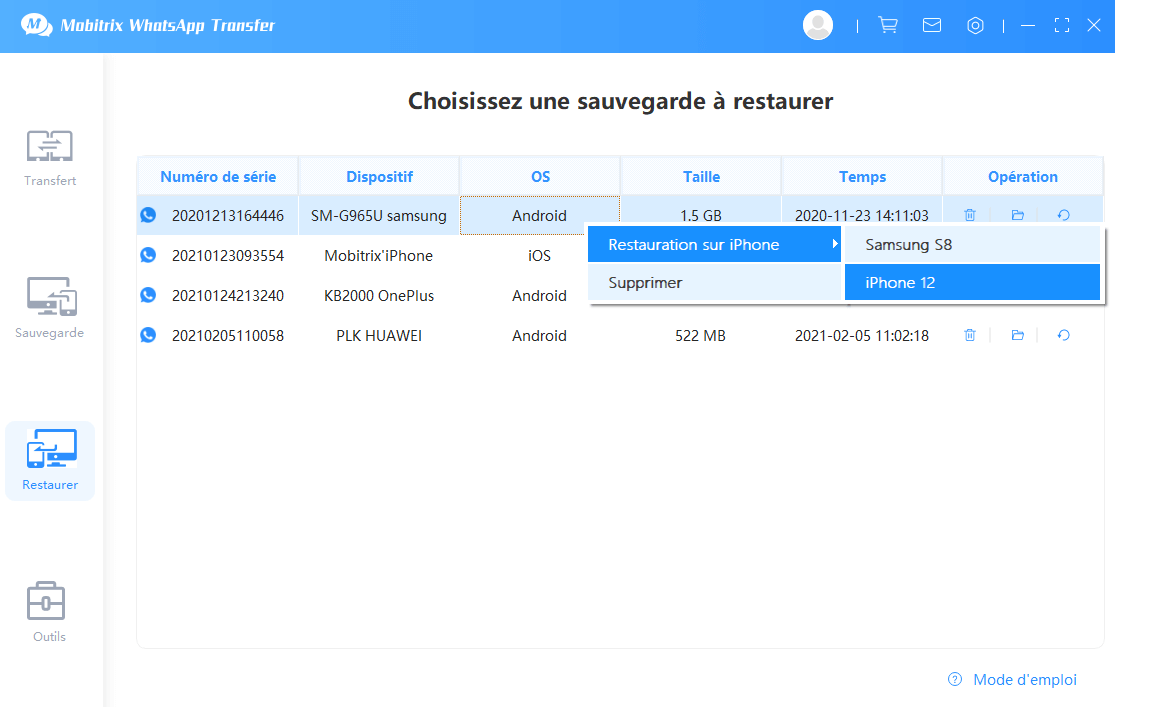The width and height of the screenshot is (1152, 707).
Task: Open folder for the SM-G965U samsung backup
Action: point(1018,215)
